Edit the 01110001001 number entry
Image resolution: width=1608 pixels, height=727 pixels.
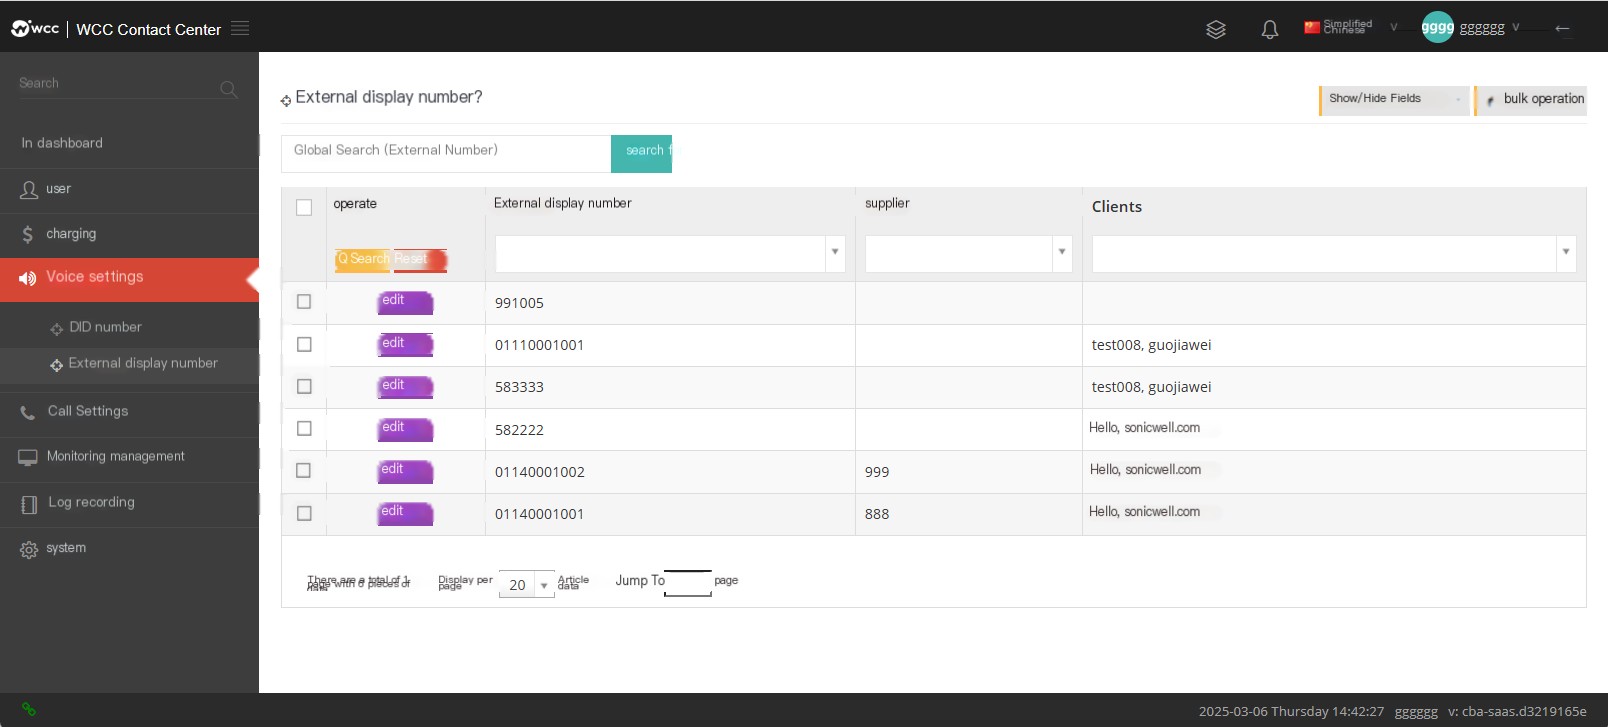click(405, 344)
